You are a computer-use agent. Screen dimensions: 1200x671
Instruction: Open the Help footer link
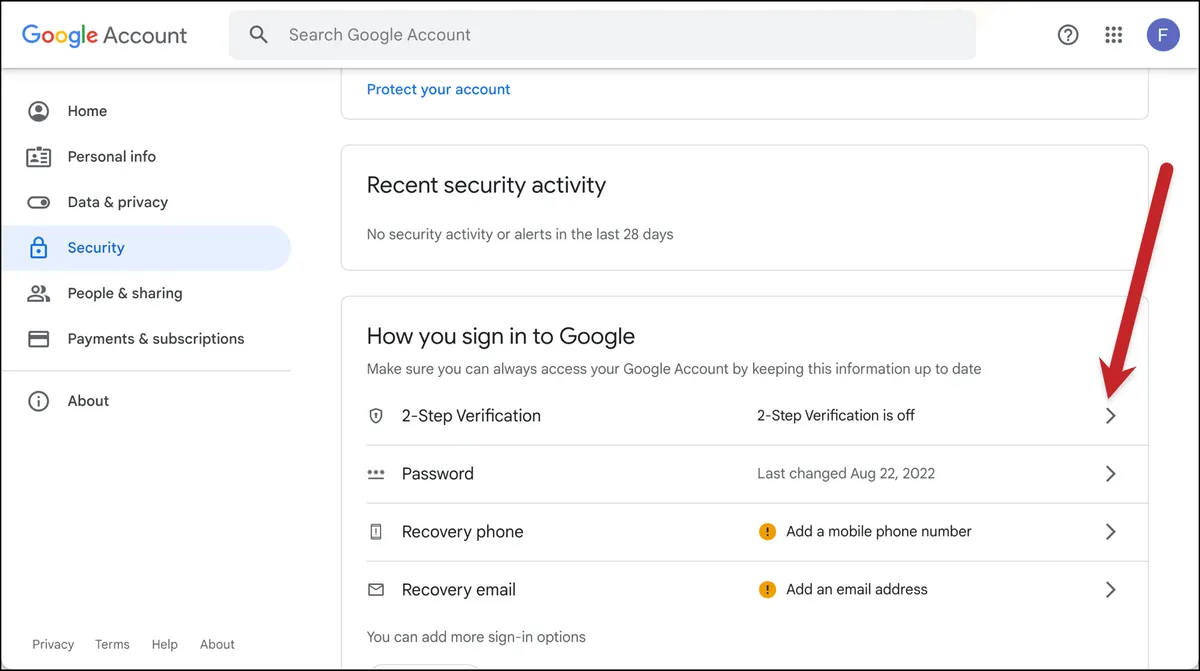(164, 645)
